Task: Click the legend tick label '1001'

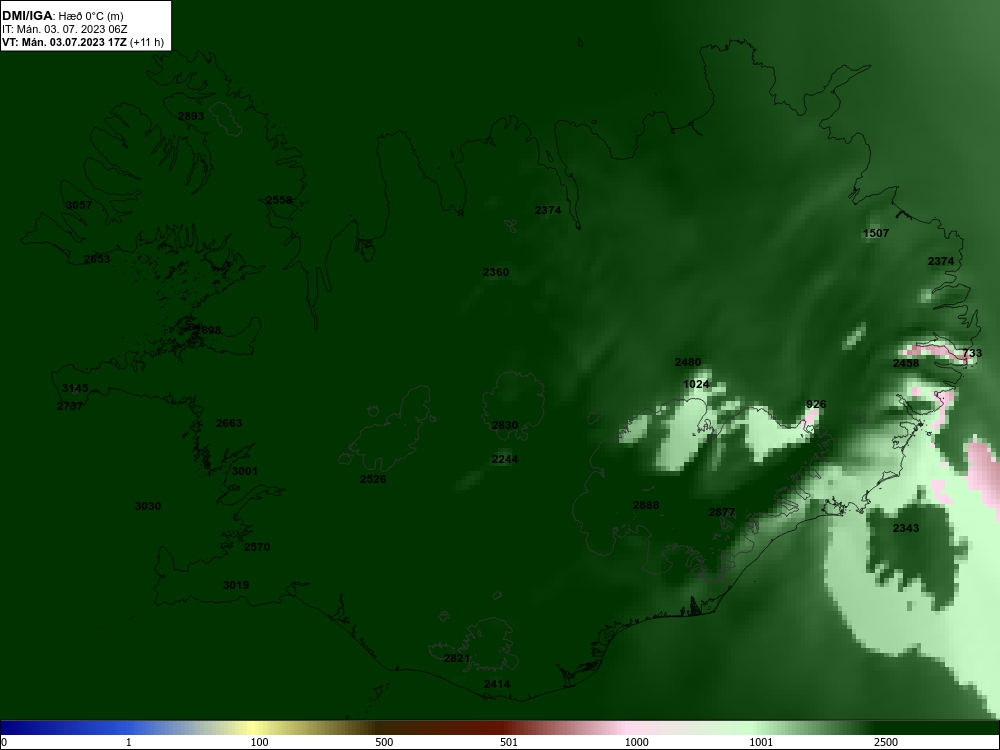Action: (761, 742)
